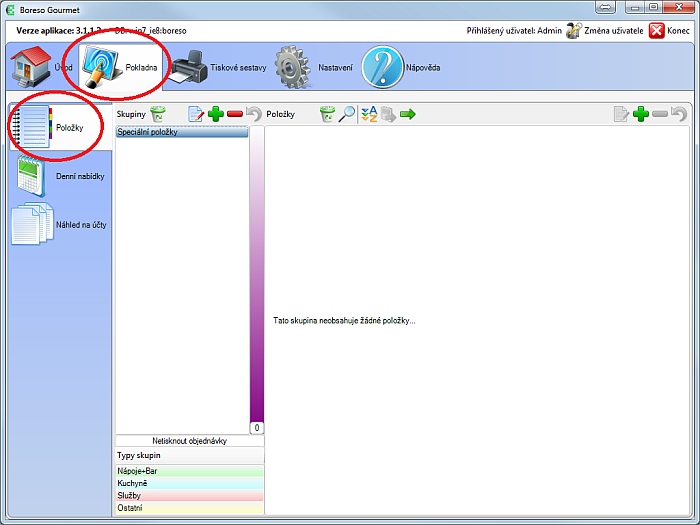The image size is (700, 525).
Task: Select the Nápoje+Bar group type
Action: [x=190, y=470]
